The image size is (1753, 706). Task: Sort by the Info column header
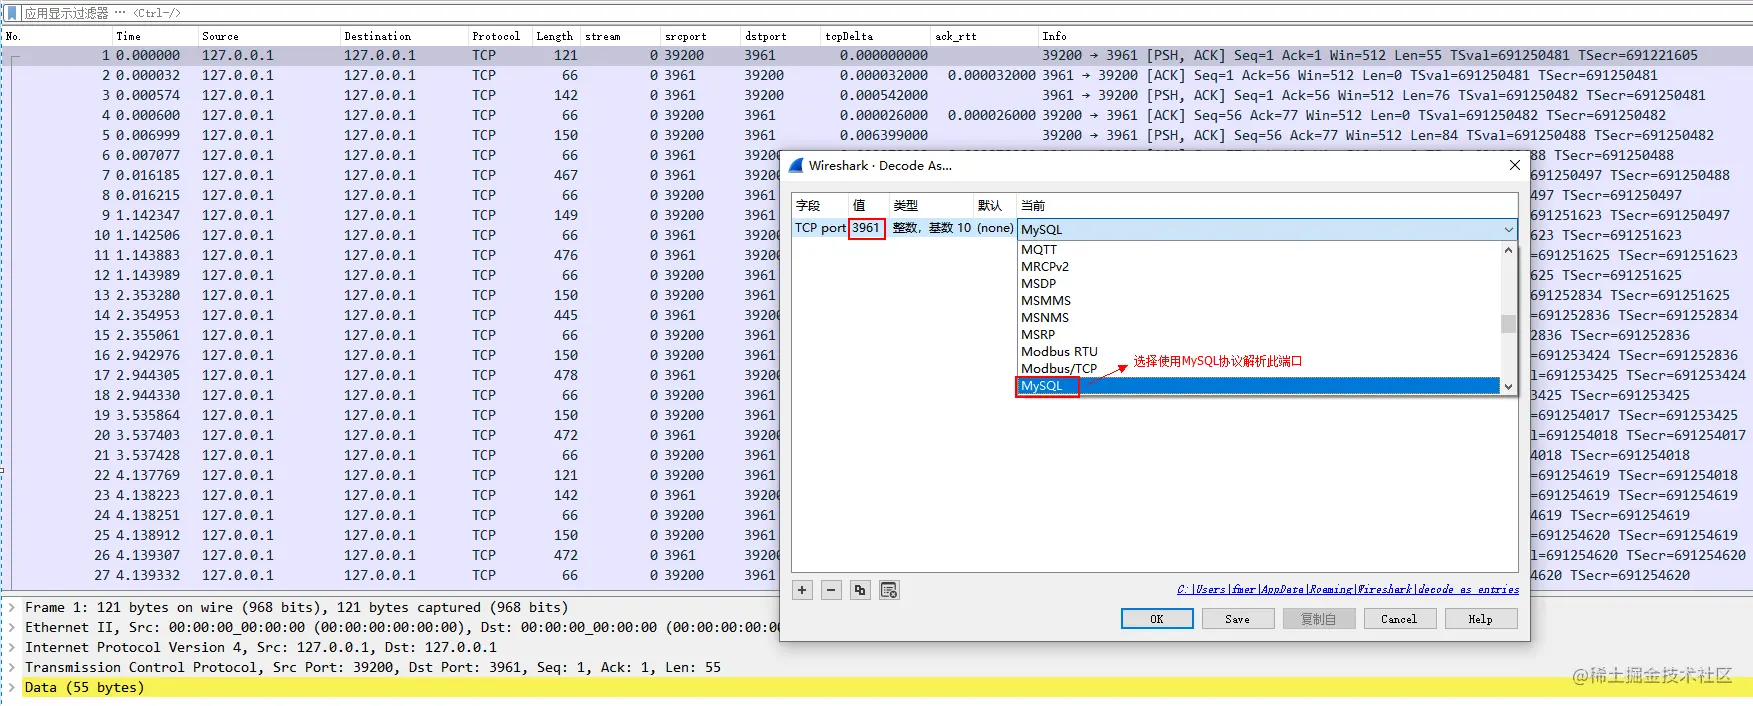1394,36
